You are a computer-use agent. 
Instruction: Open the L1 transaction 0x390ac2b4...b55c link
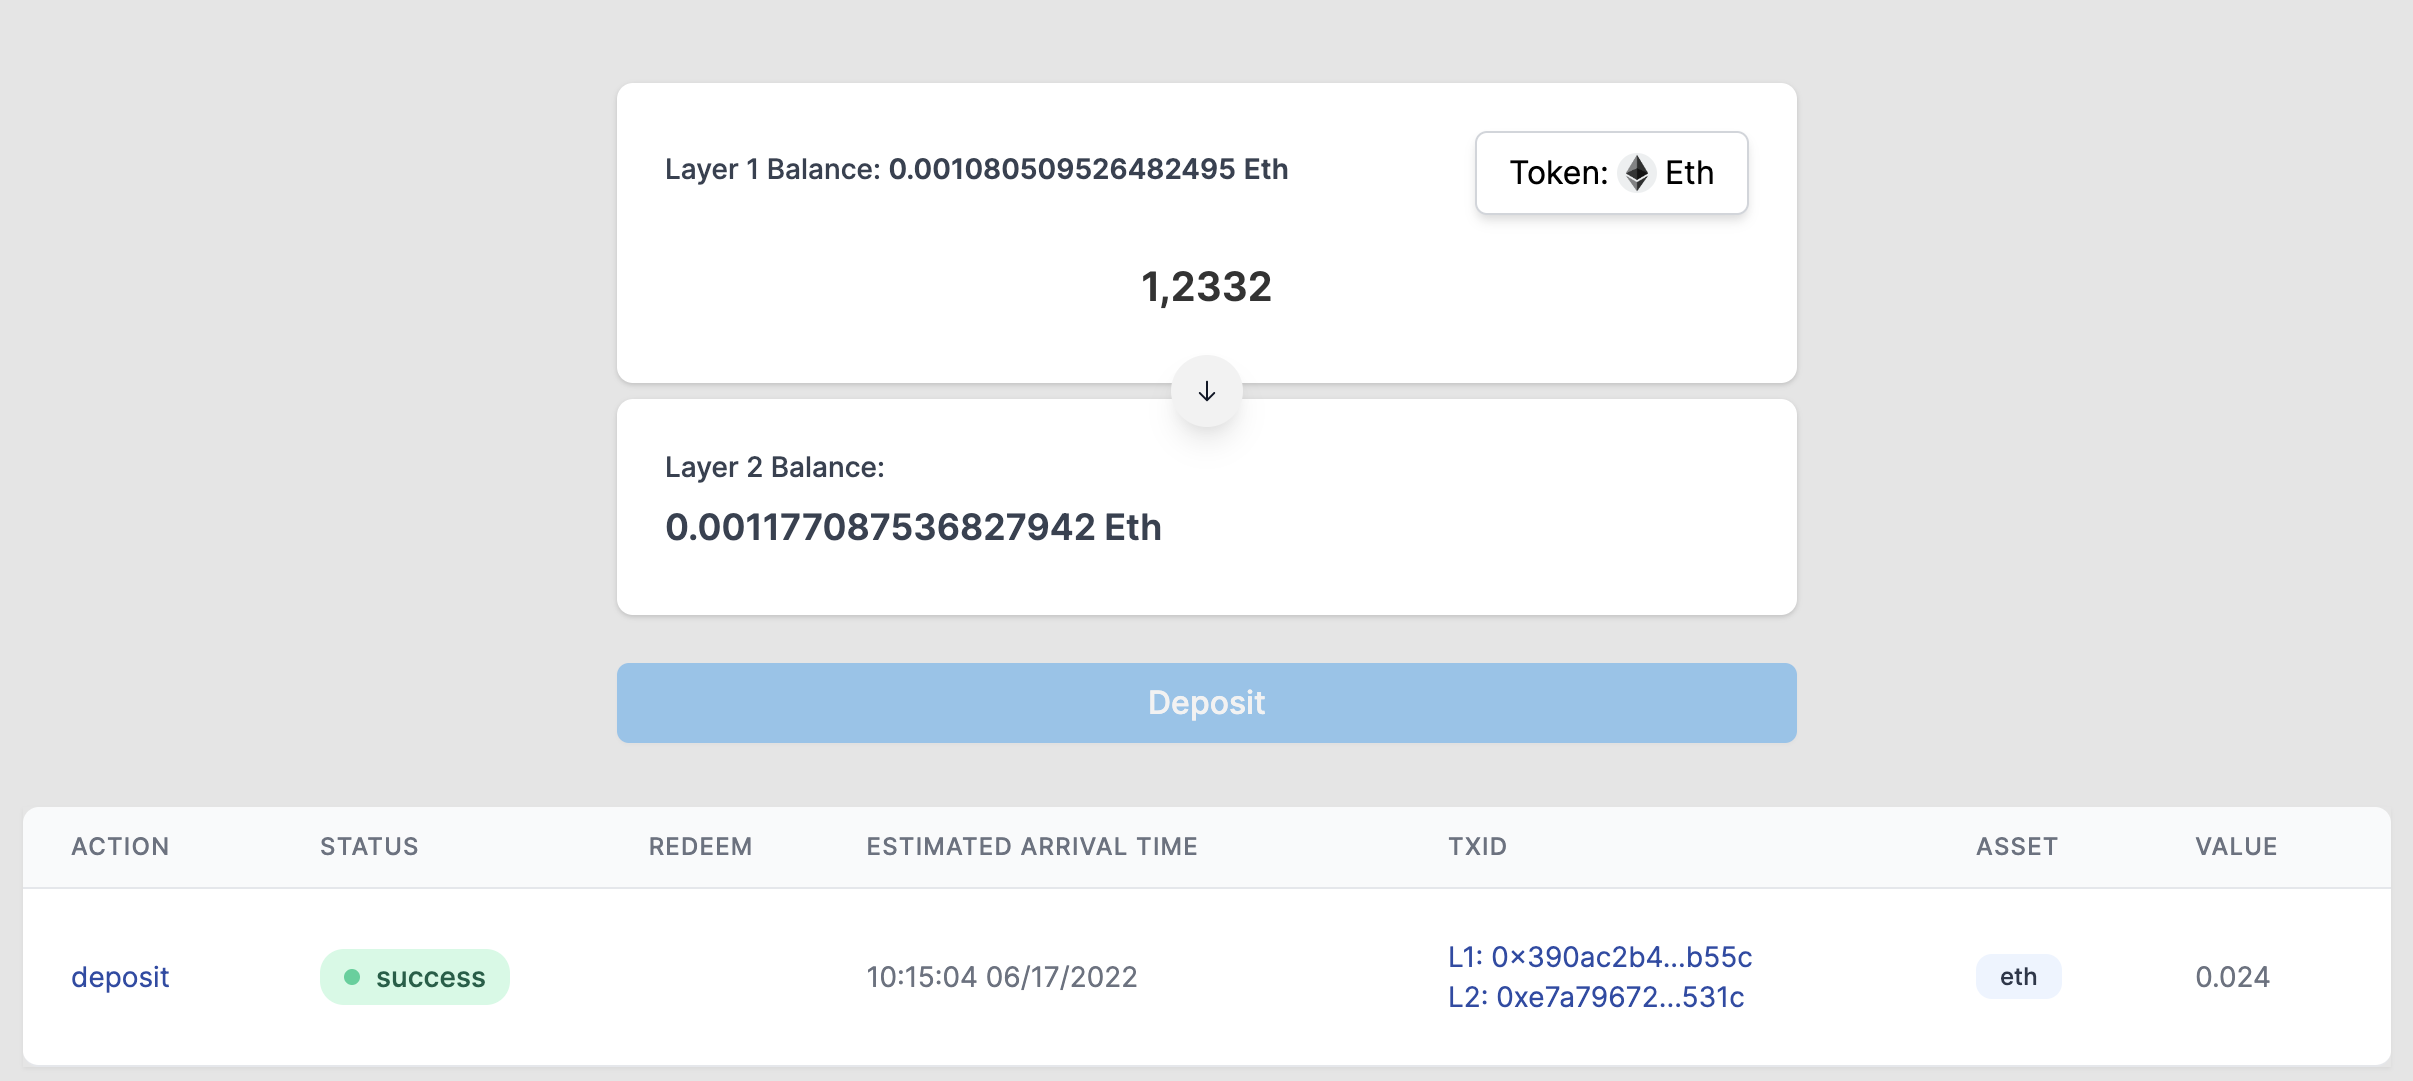point(1600,957)
